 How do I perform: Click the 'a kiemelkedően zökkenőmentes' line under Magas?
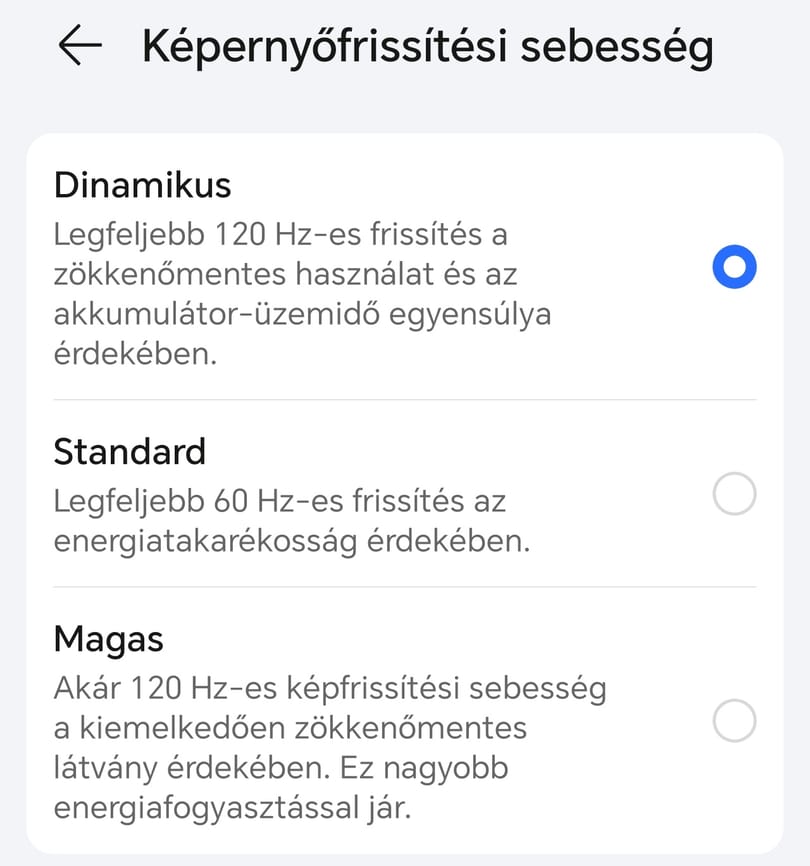(290, 728)
